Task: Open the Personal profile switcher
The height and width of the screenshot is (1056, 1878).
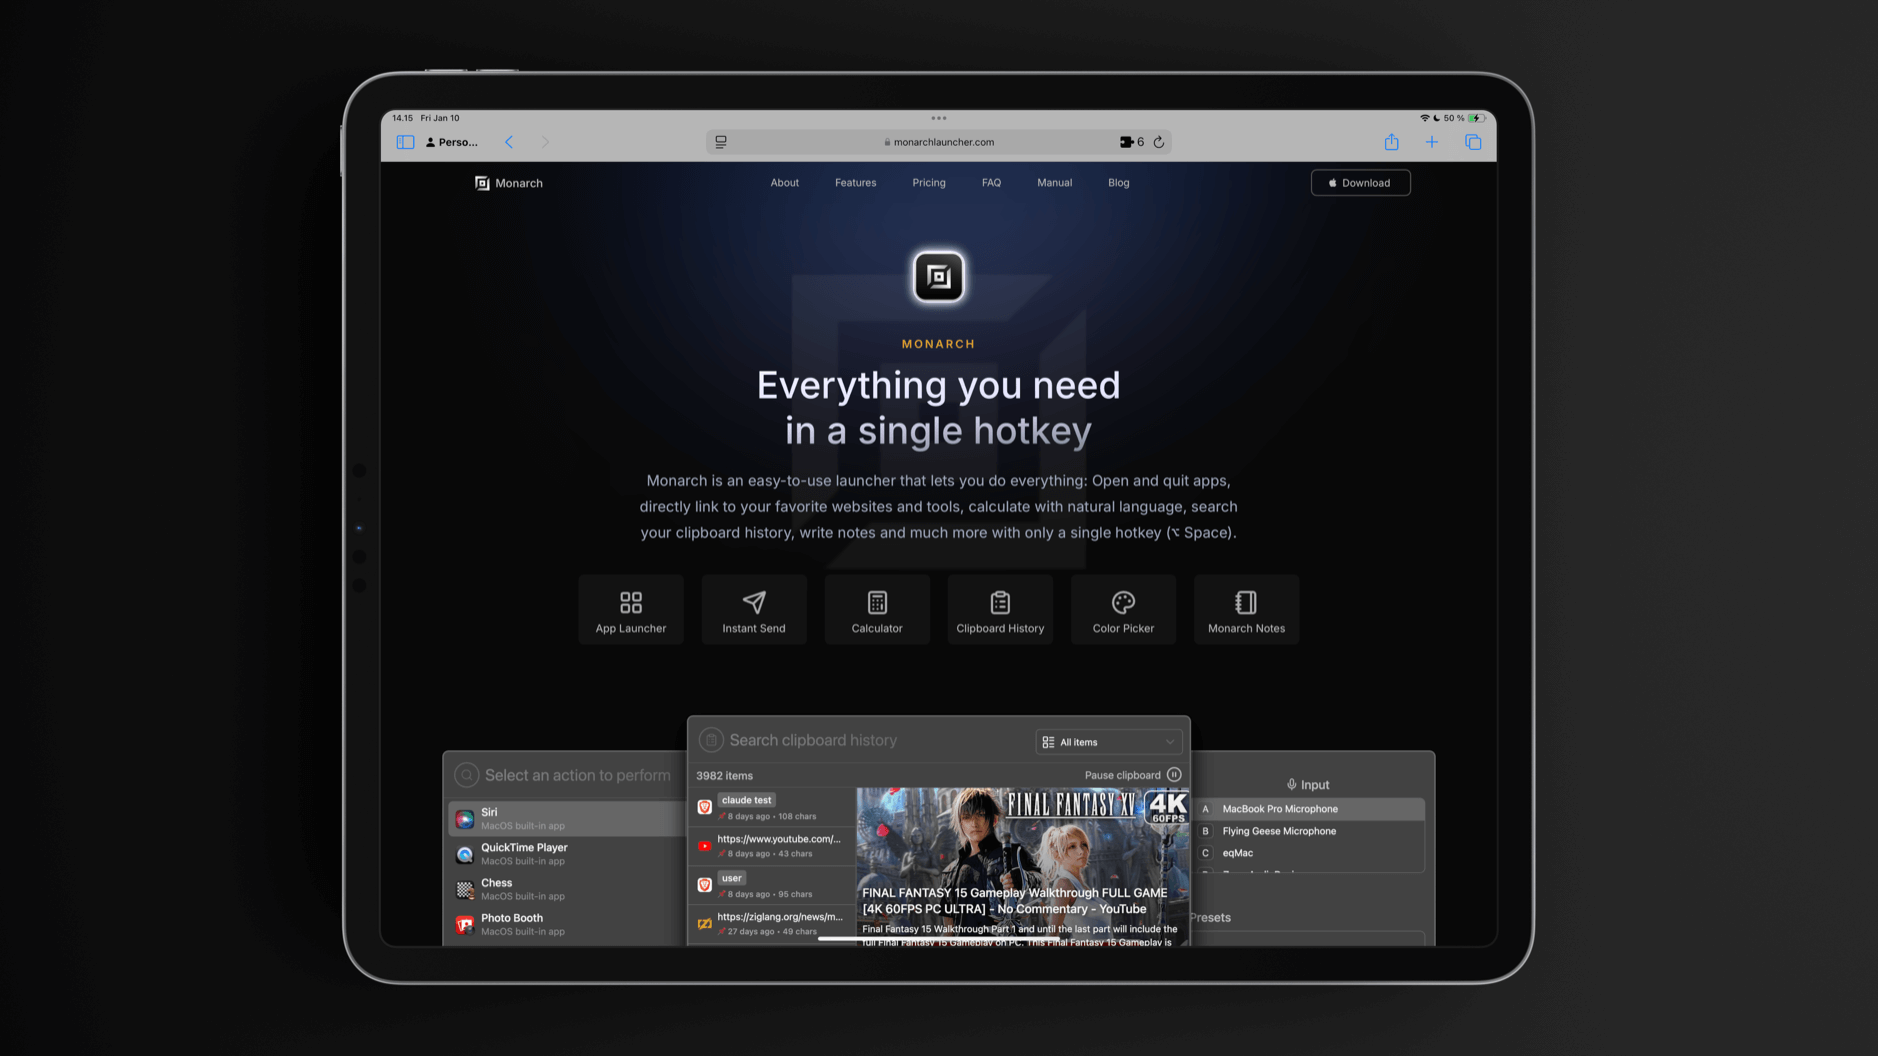Action: point(452,142)
